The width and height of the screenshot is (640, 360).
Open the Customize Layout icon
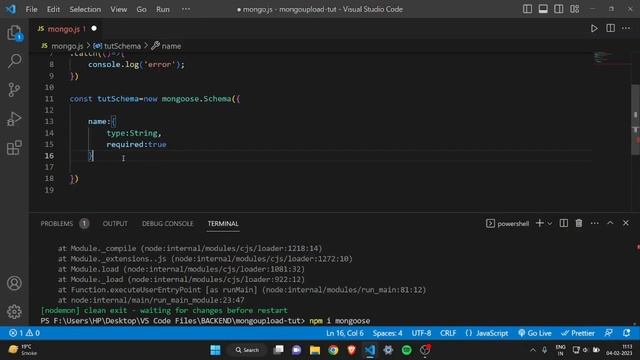click(x=574, y=9)
